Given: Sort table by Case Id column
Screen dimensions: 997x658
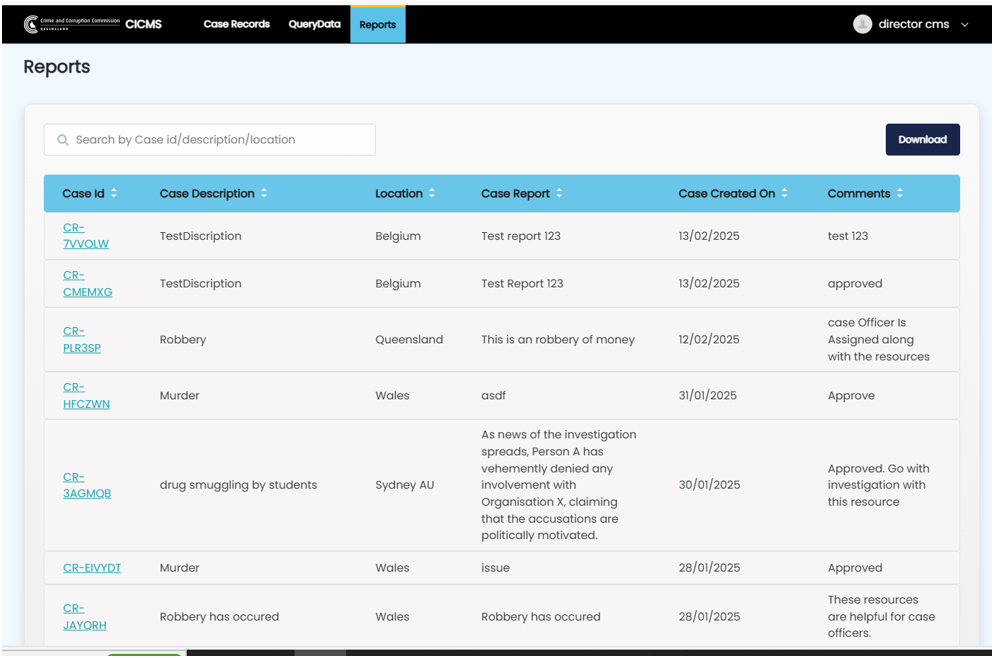Looking at the screenshot, I should pos(114,194).
